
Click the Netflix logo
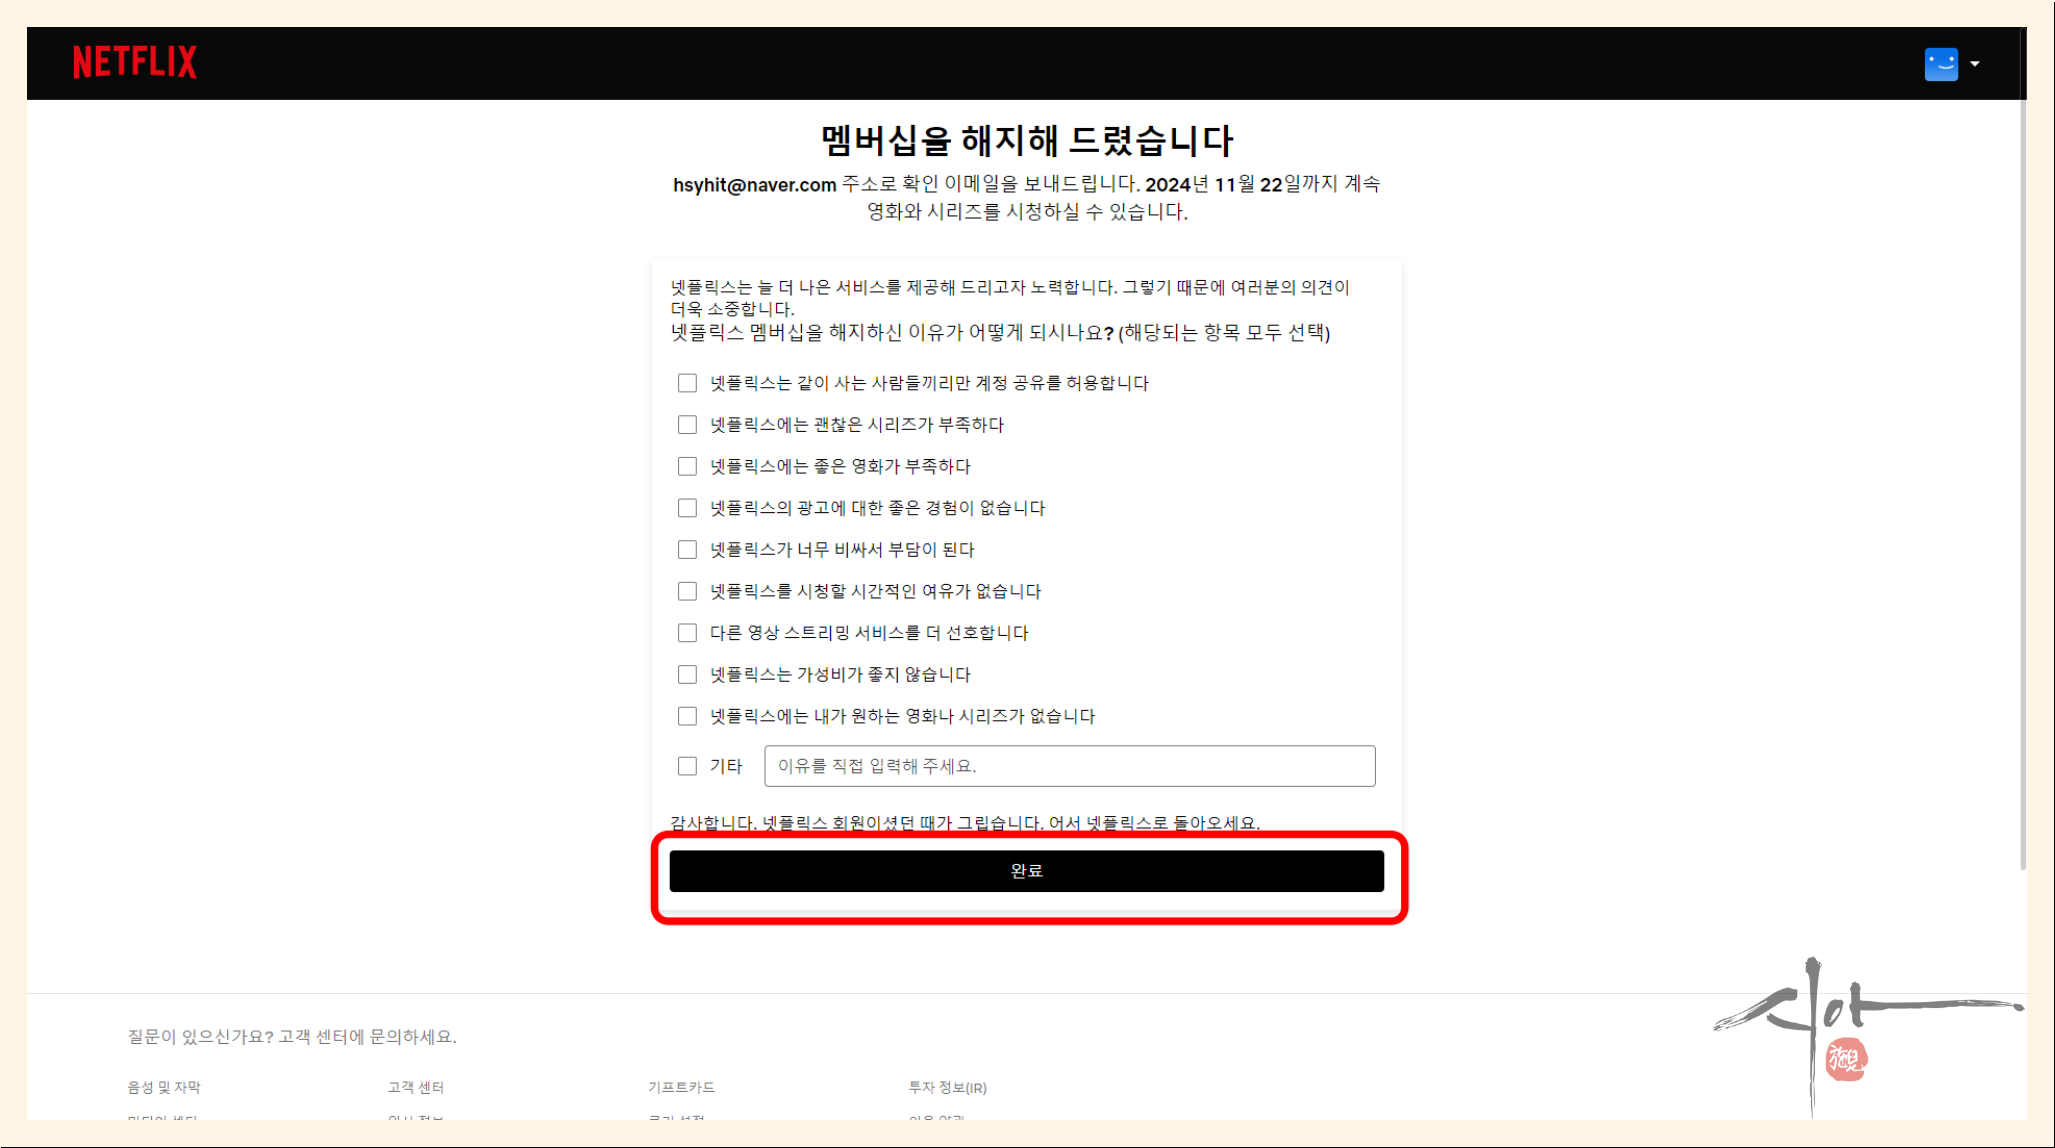click(135, 63)
